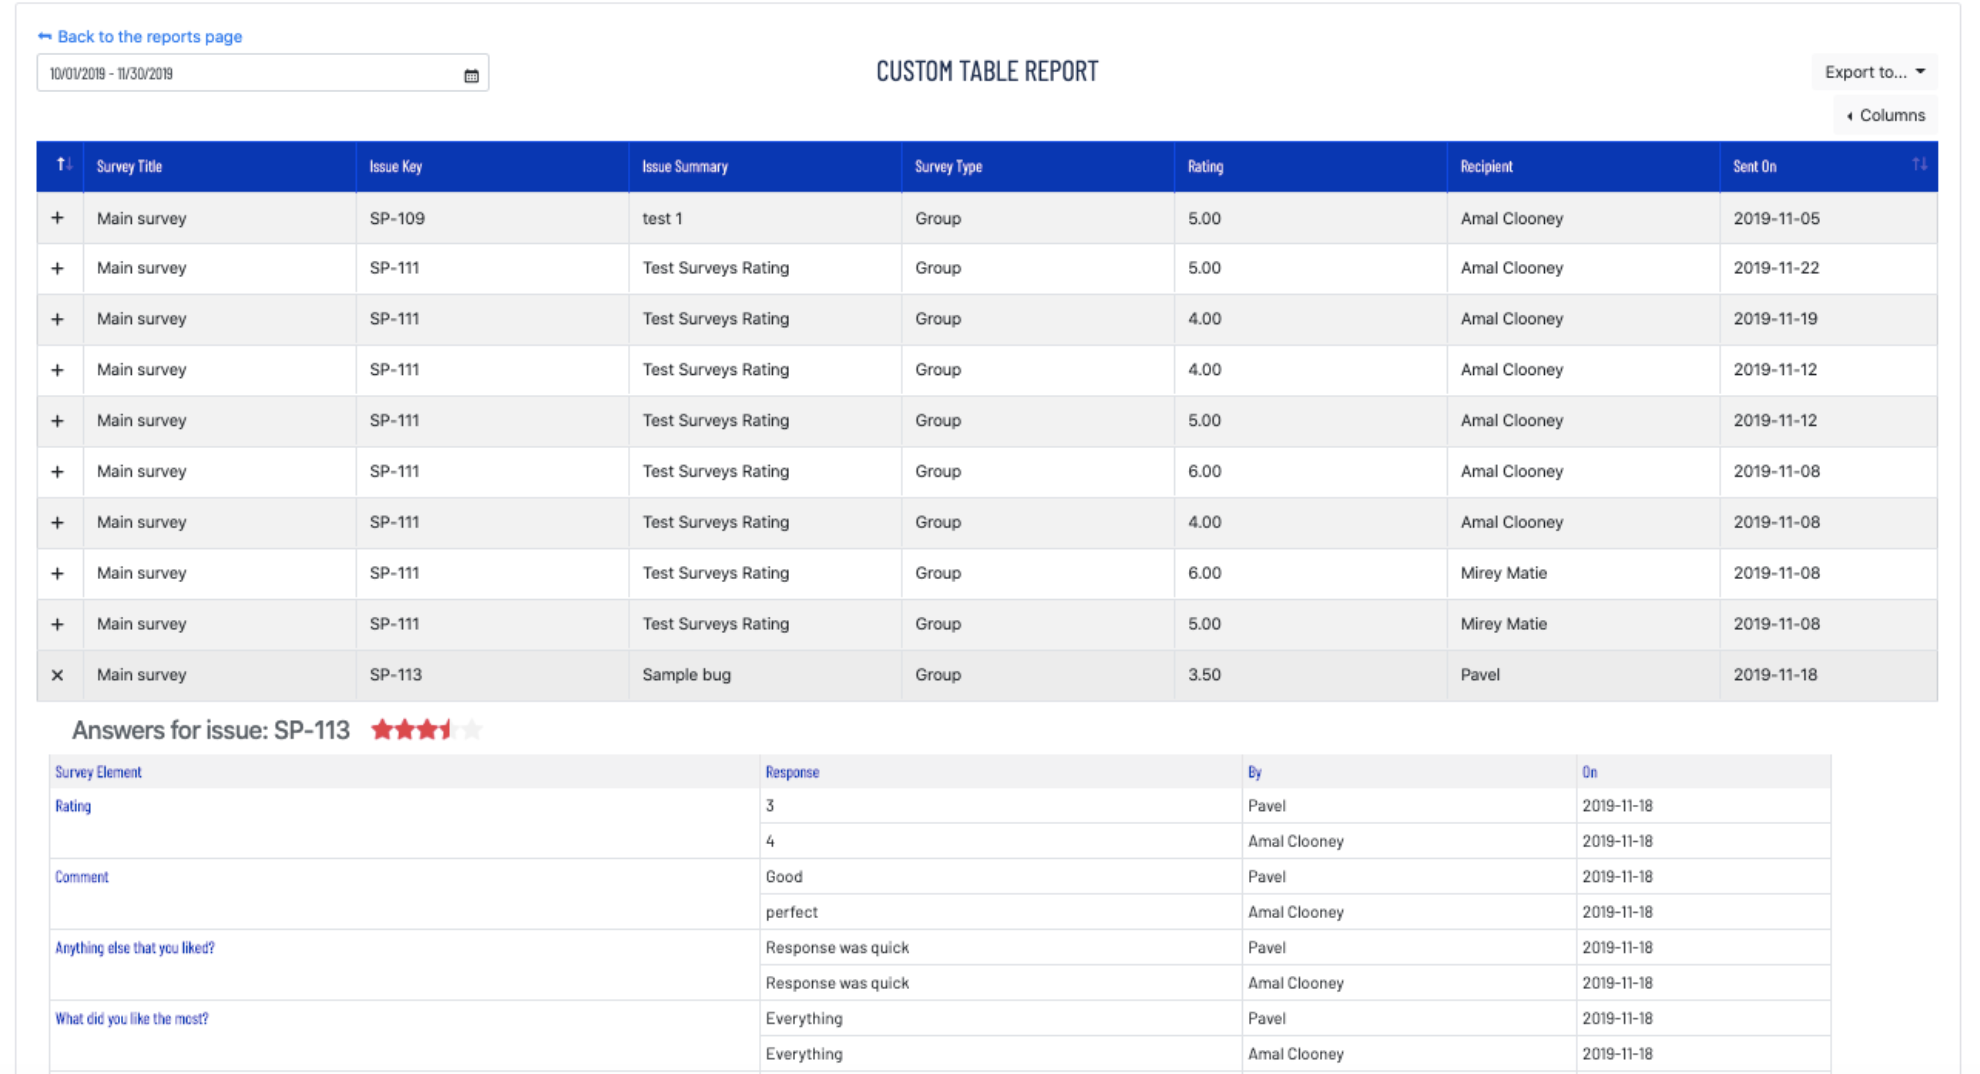Click the Comment survey element
This screenshot has height=1074, width=1980.
pyautogui.click(x=81, y=876)
